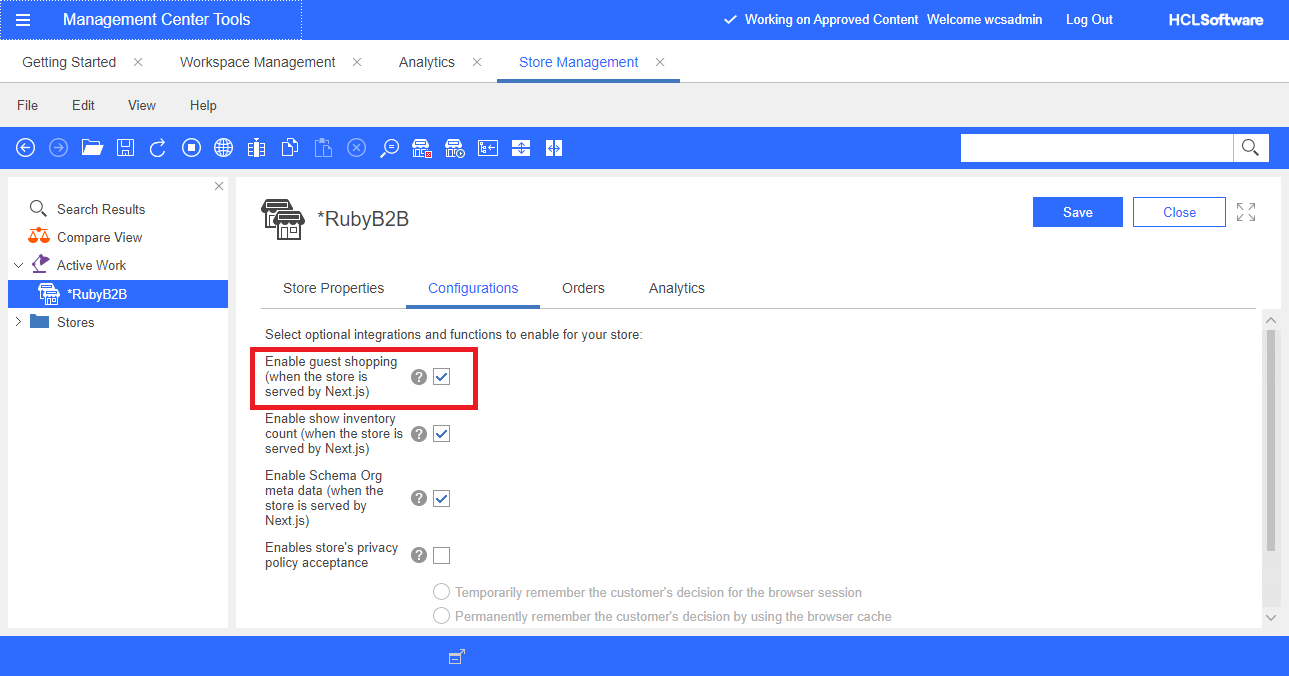
Task: Toggle Enable Schema Org meta data checkbox
Action: 441,498
